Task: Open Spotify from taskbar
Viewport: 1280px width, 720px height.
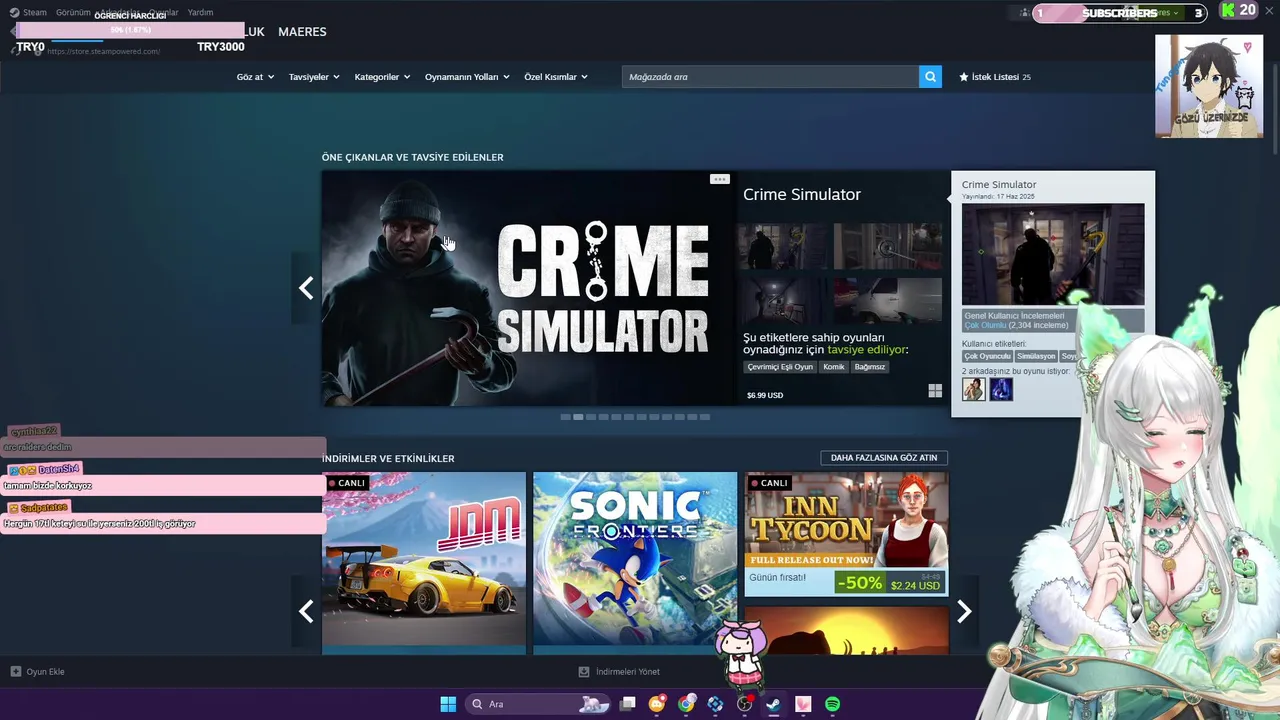Action: point(832,704)
